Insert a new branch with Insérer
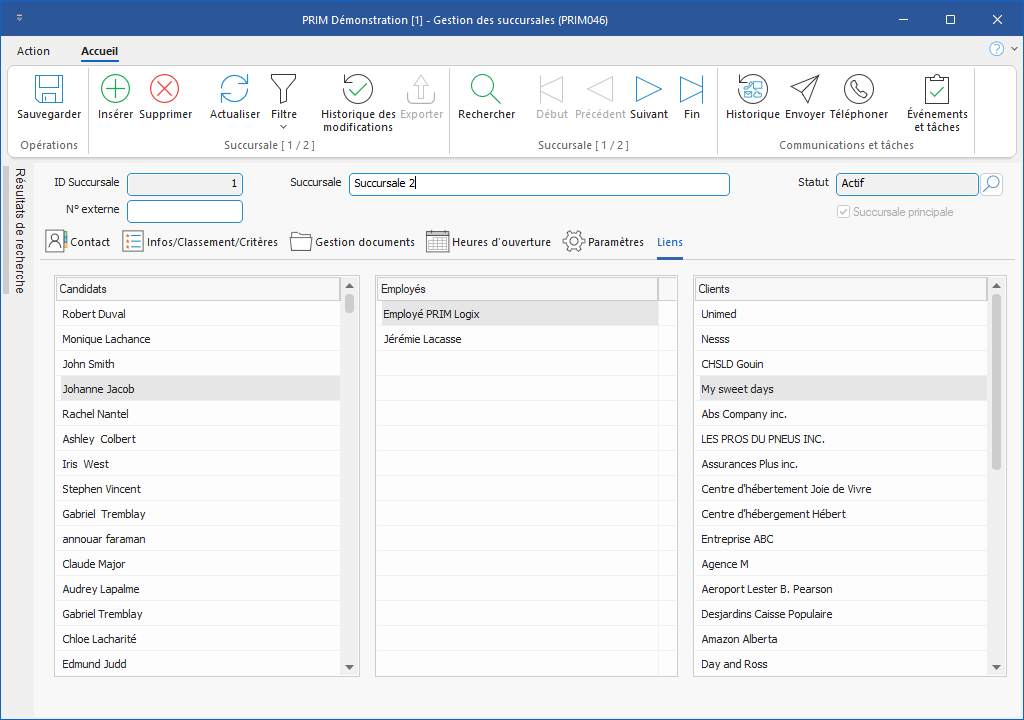Screen dimensions: 1024x720 coord(116,90)
